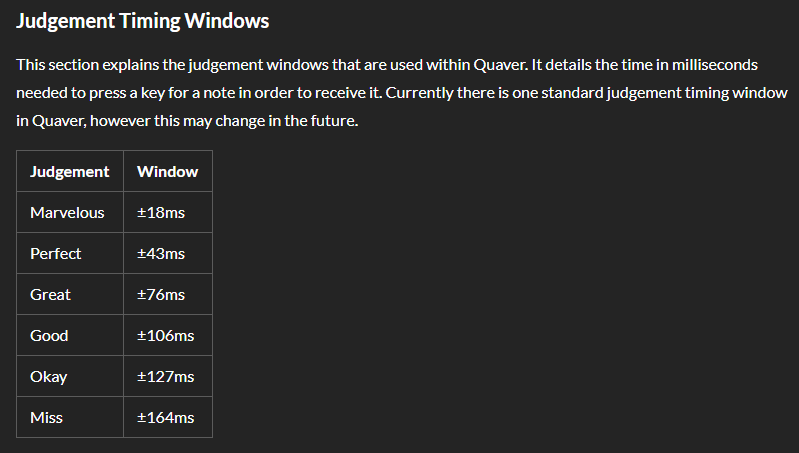
Task: Select the Good judgement cell
Action: tap(49, 335)
